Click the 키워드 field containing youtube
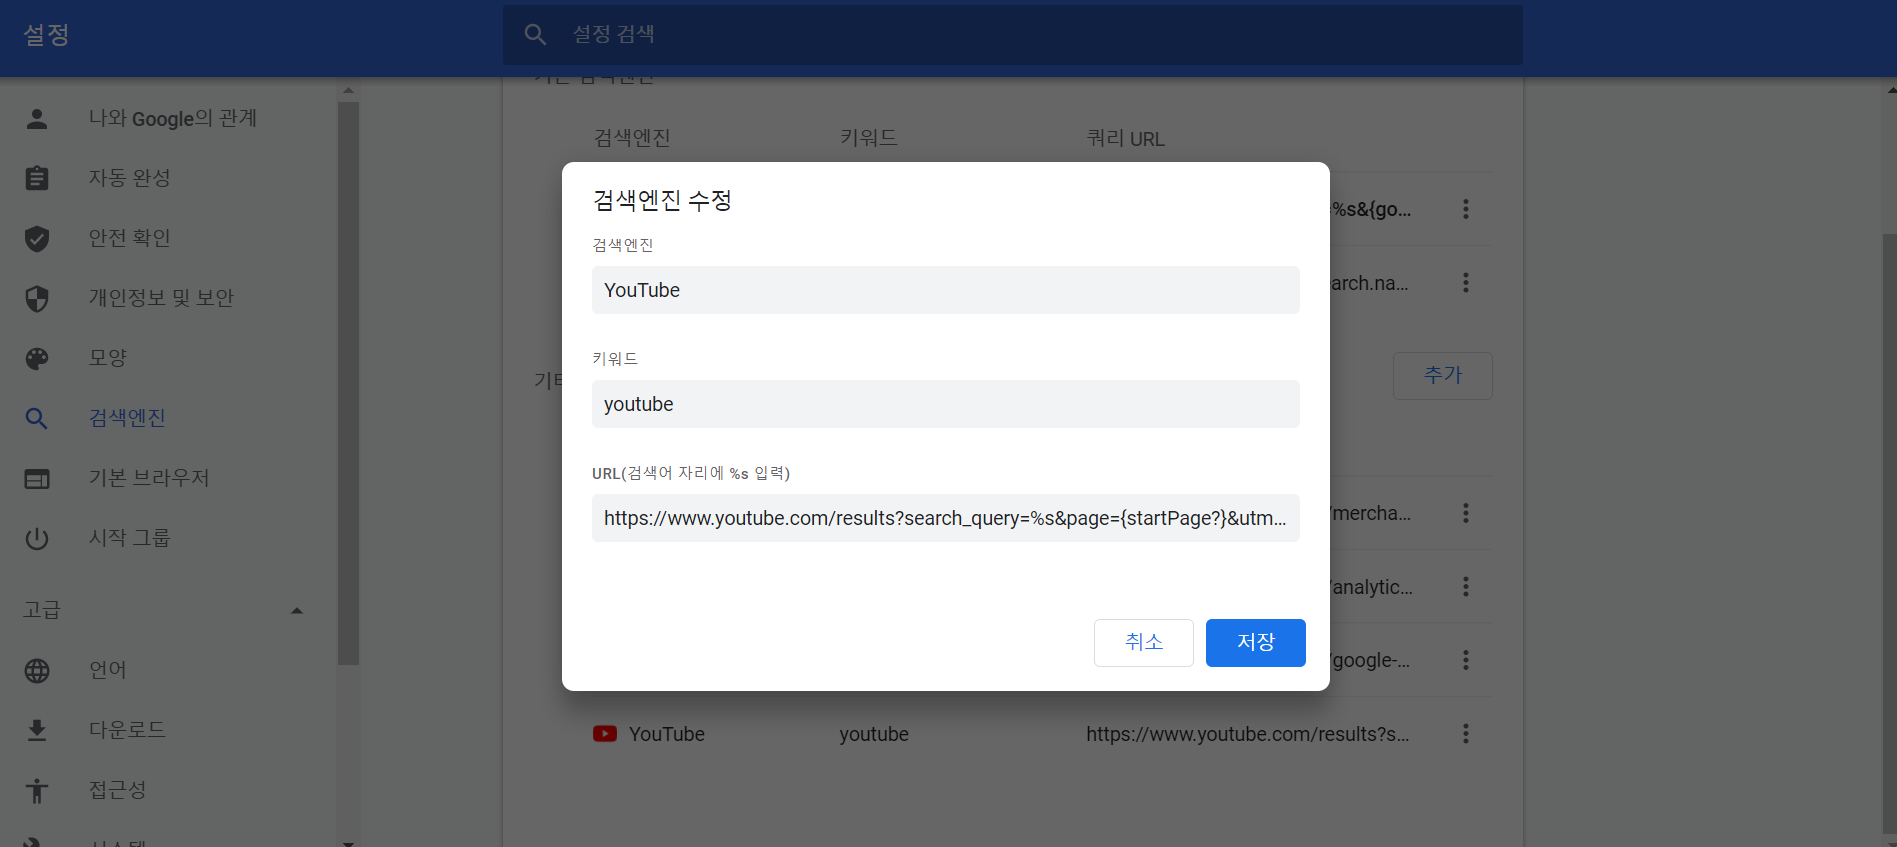The height and width of the screenshot is (847, 1897). [946, 404]
